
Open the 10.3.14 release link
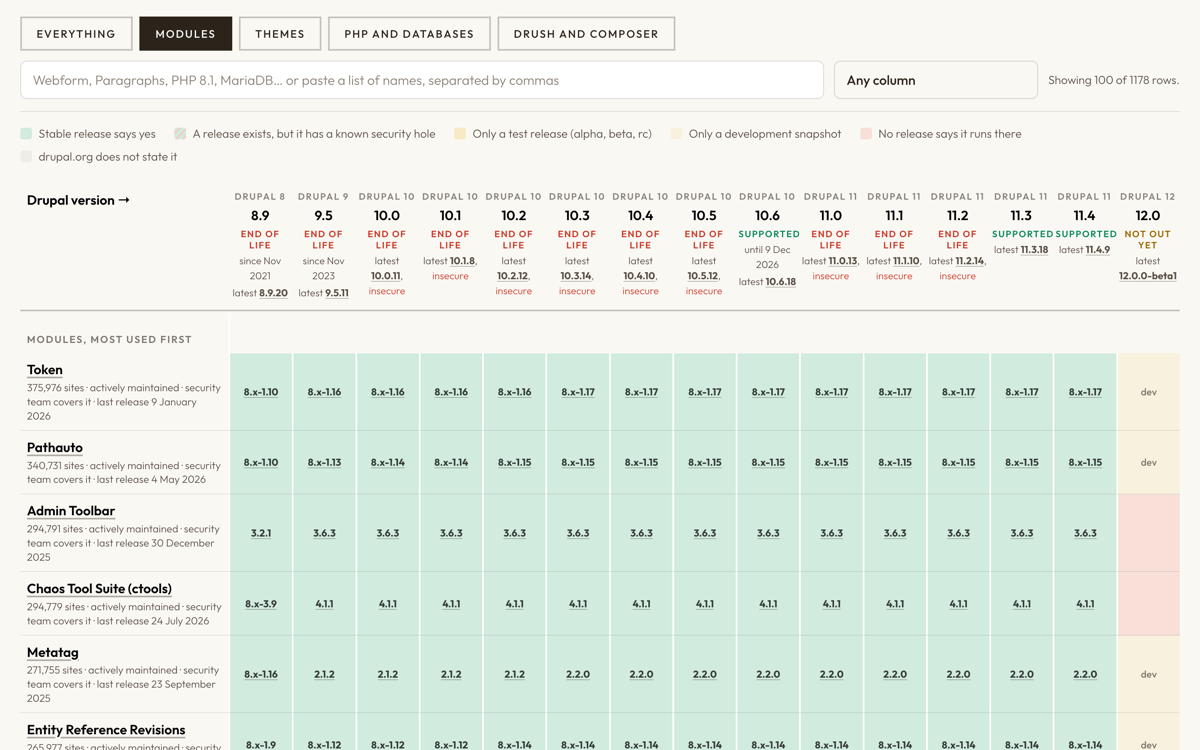pos(577,276)
